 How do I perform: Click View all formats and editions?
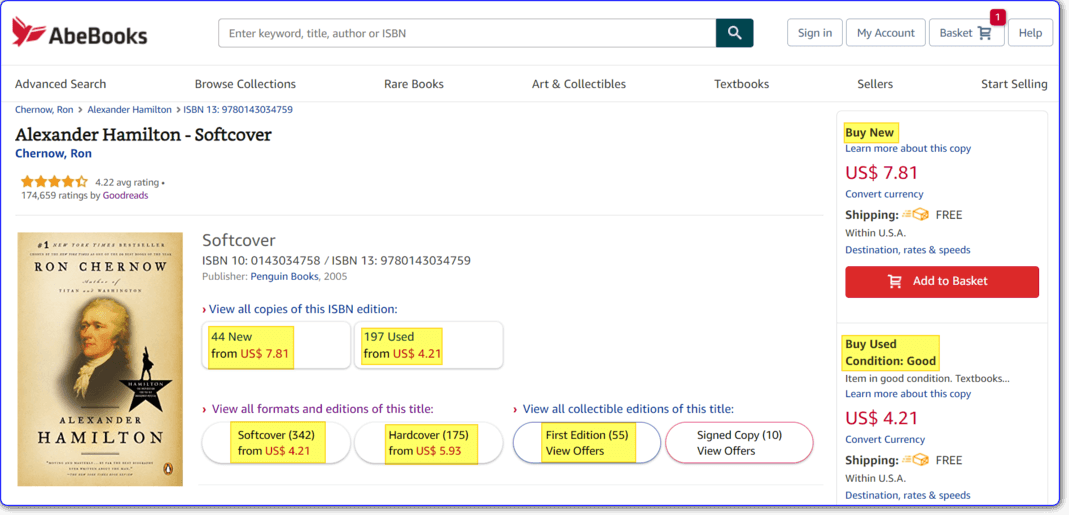[322, 409]
